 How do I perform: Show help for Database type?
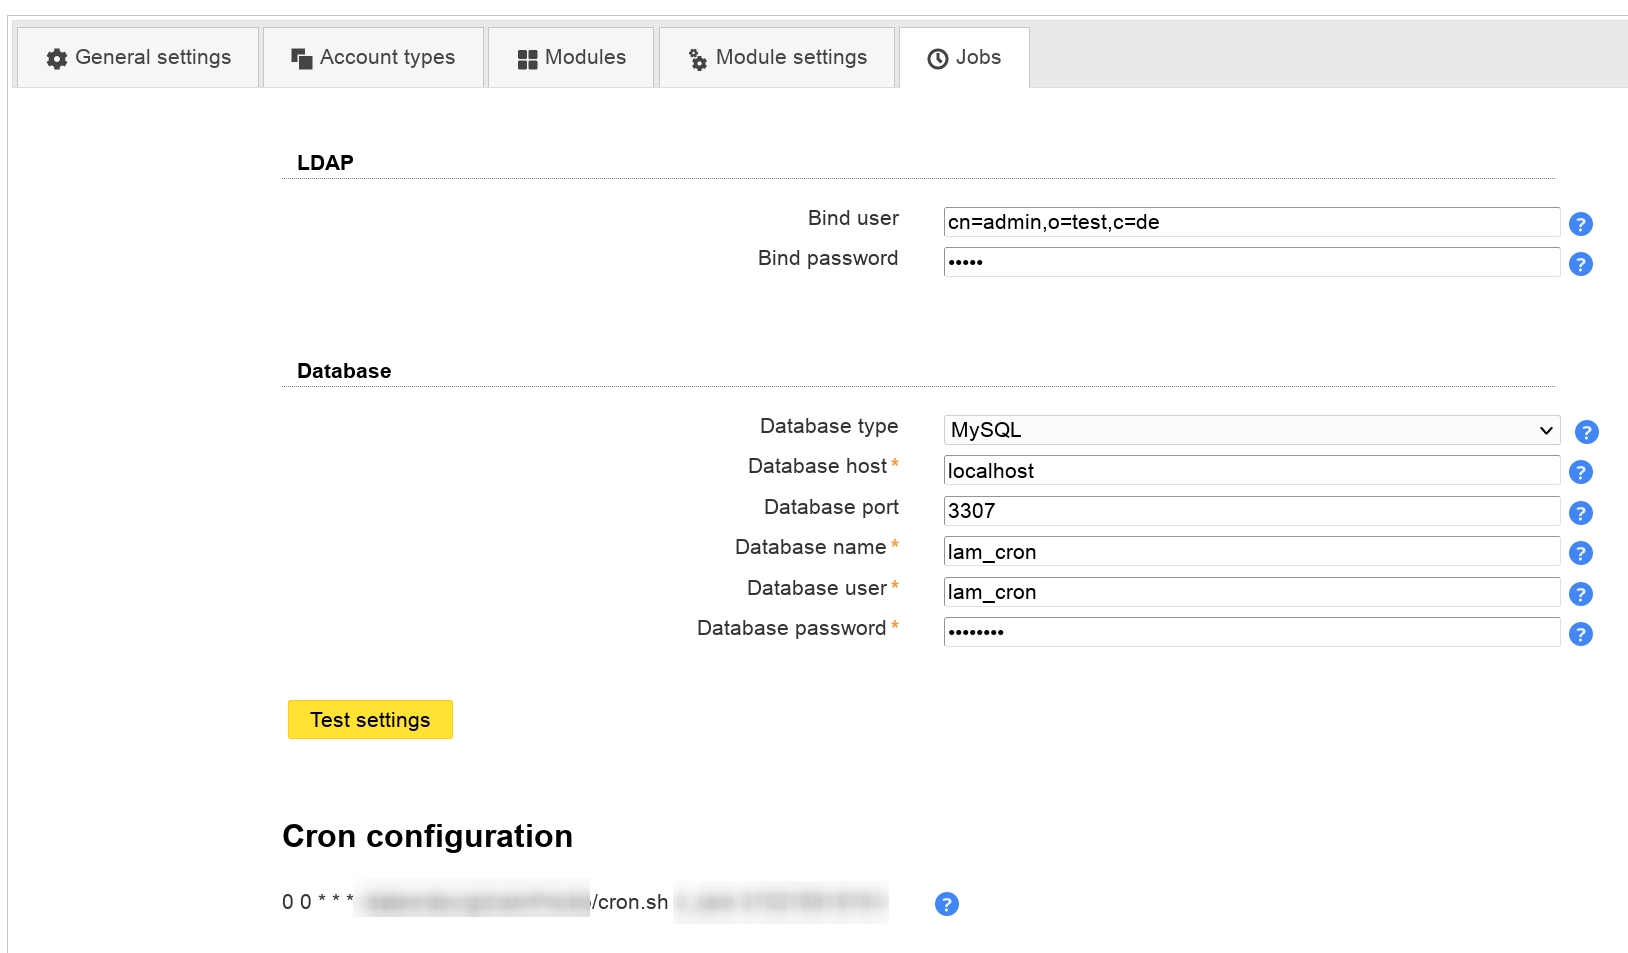(x=1586, y=432)
